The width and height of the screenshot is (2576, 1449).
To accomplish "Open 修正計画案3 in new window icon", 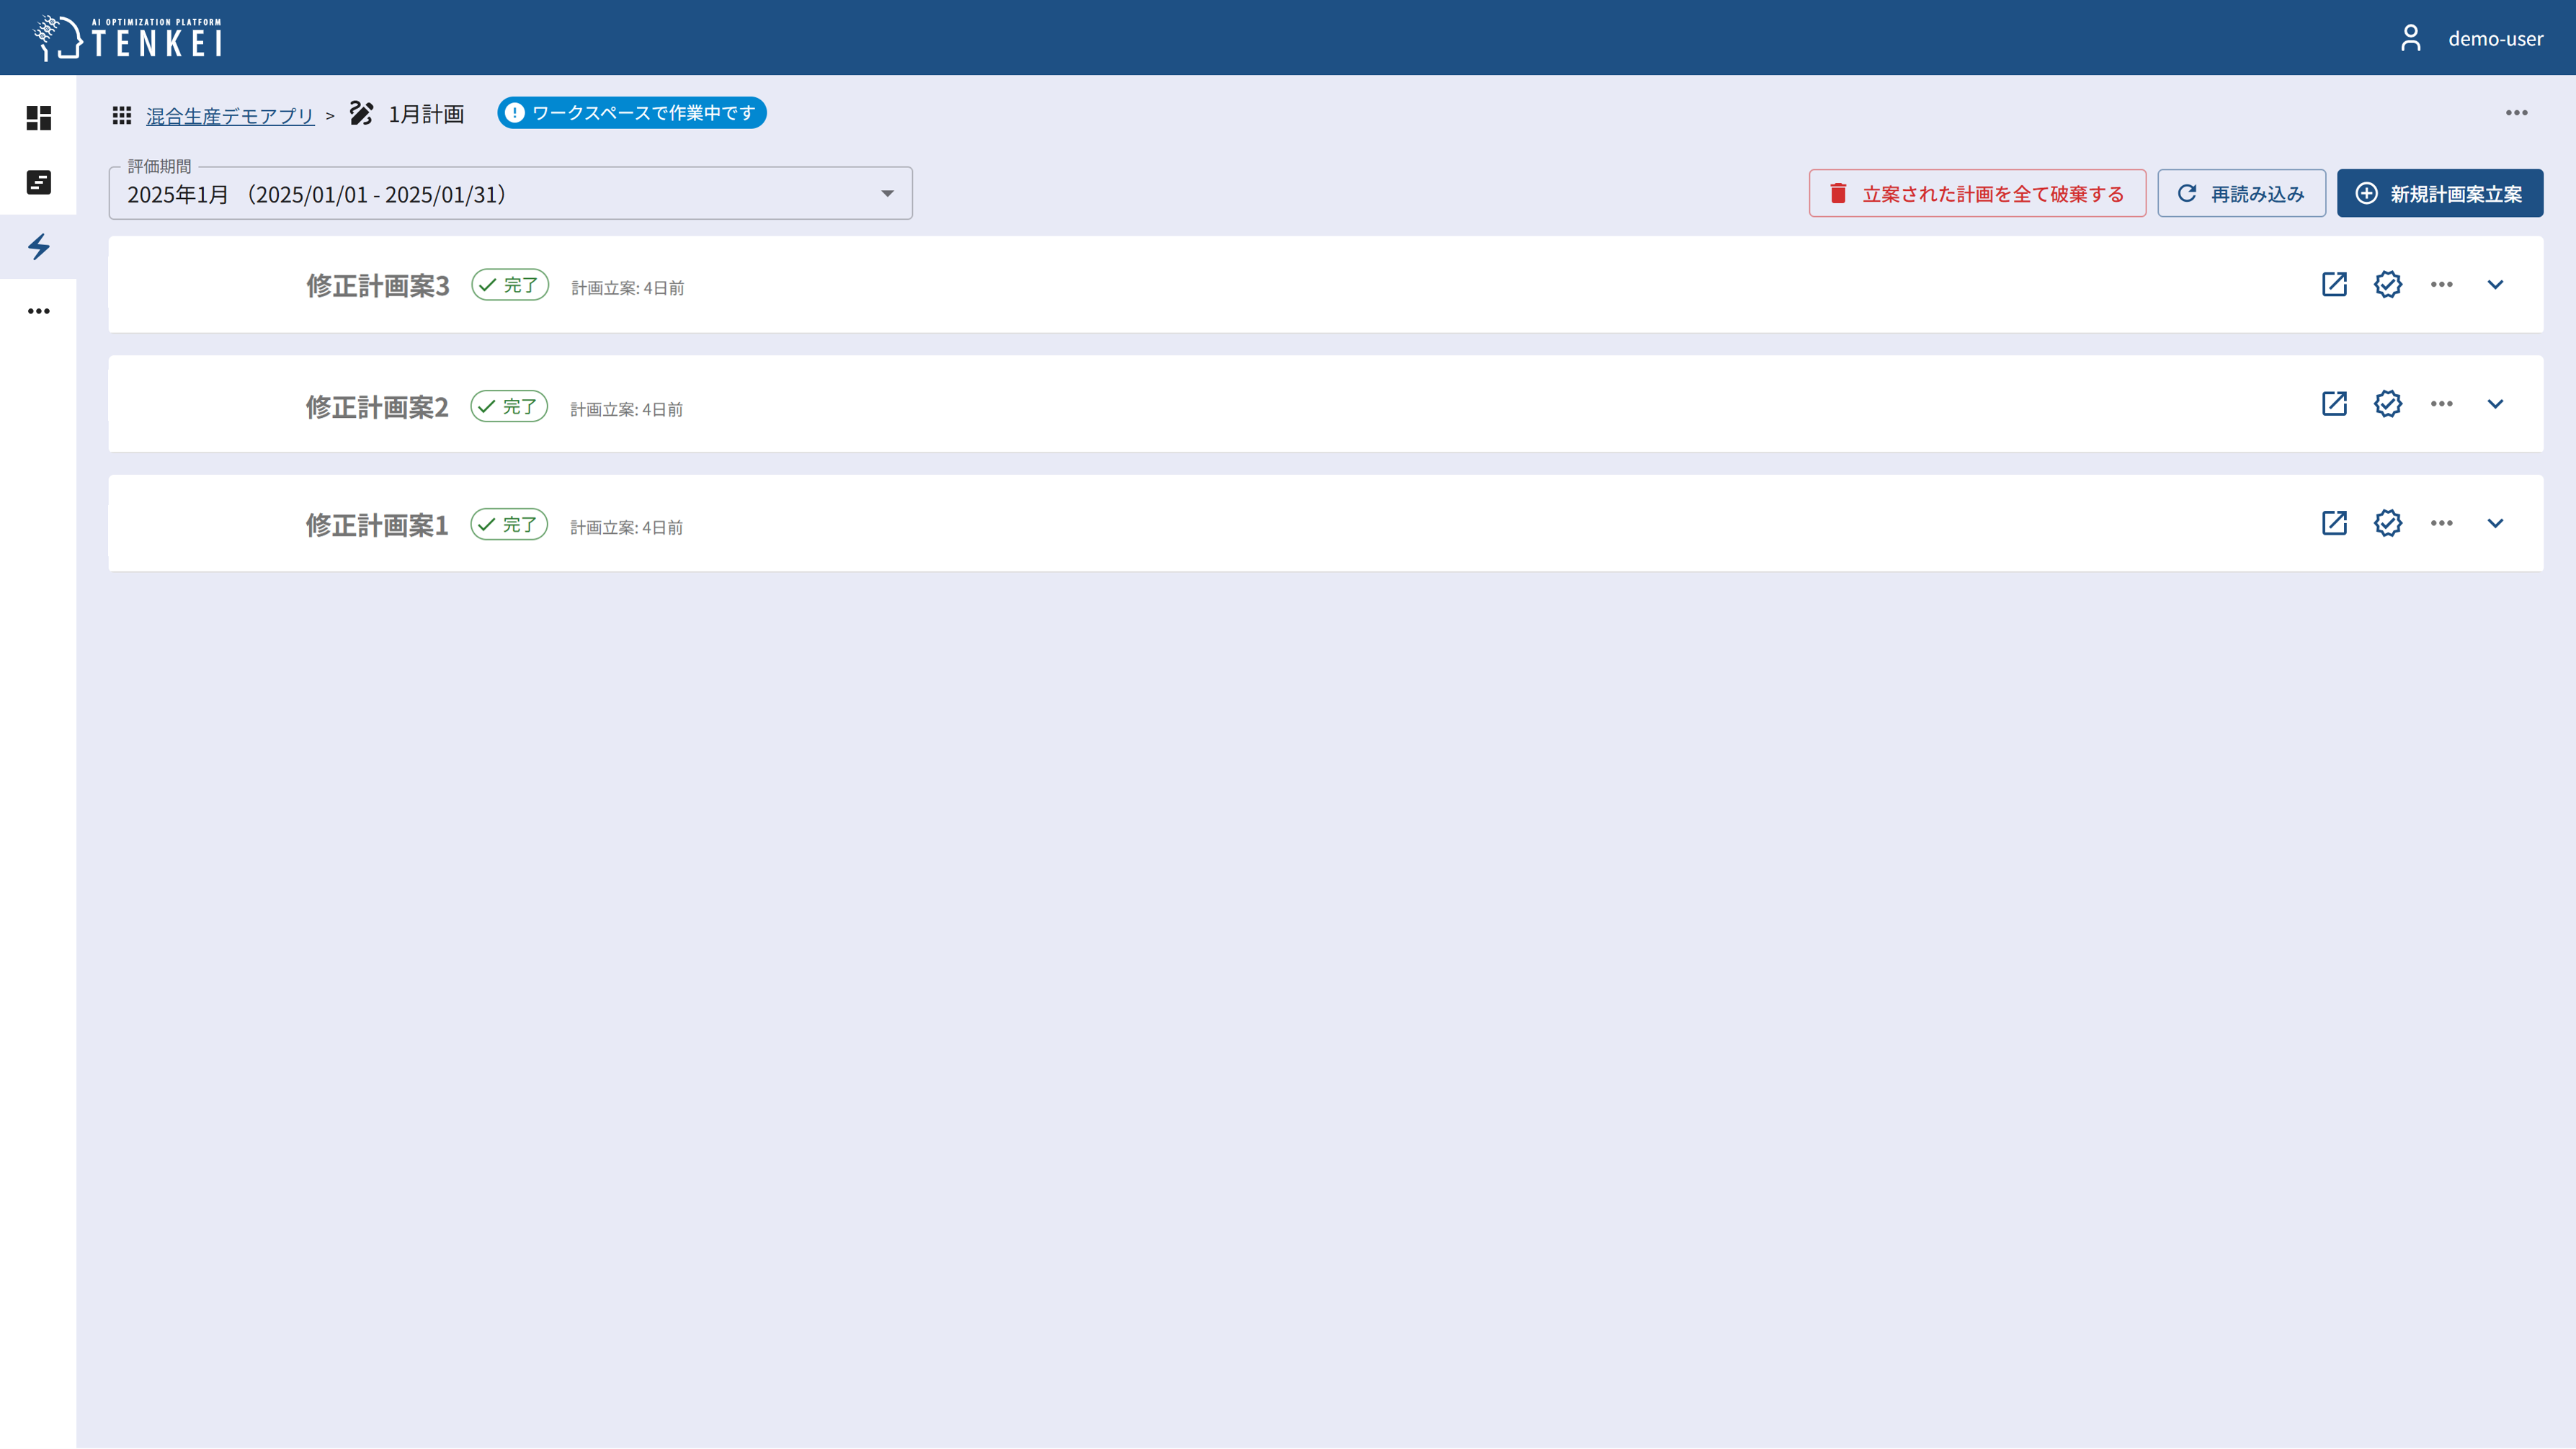I will [x=2334, y=284].
